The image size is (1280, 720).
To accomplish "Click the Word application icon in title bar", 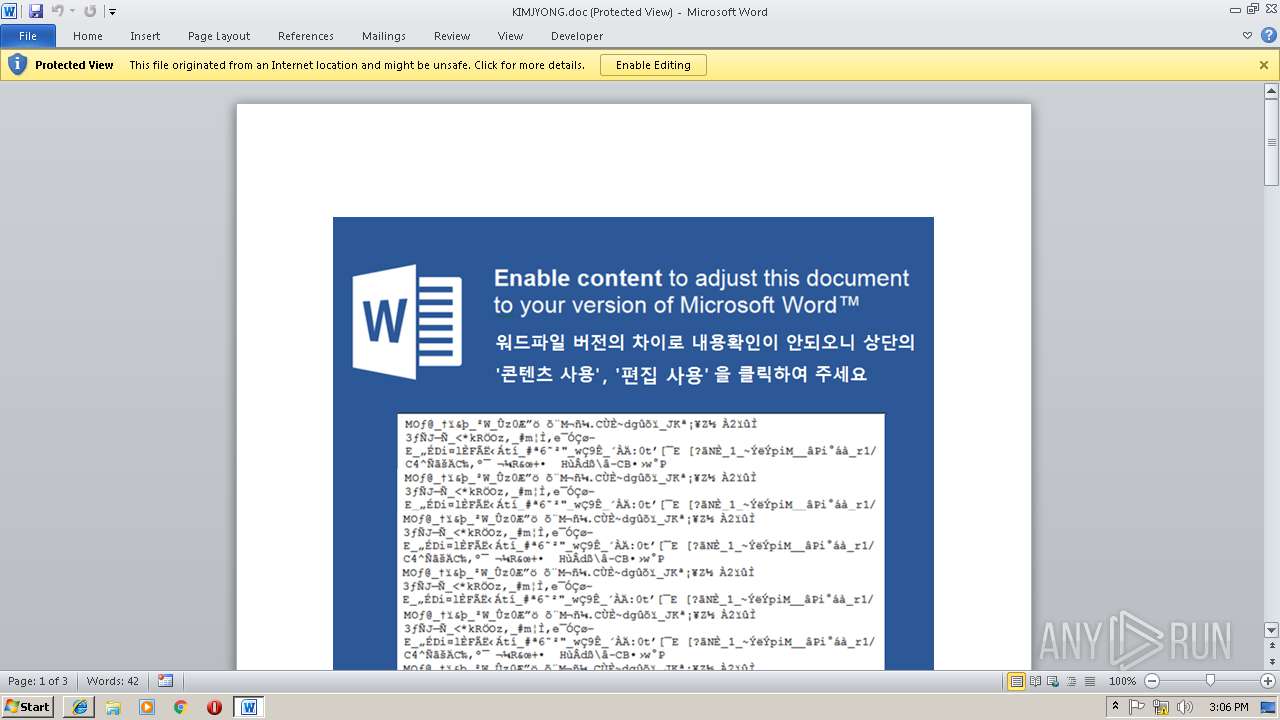I will pyautogui.click(x=9, y=11).
